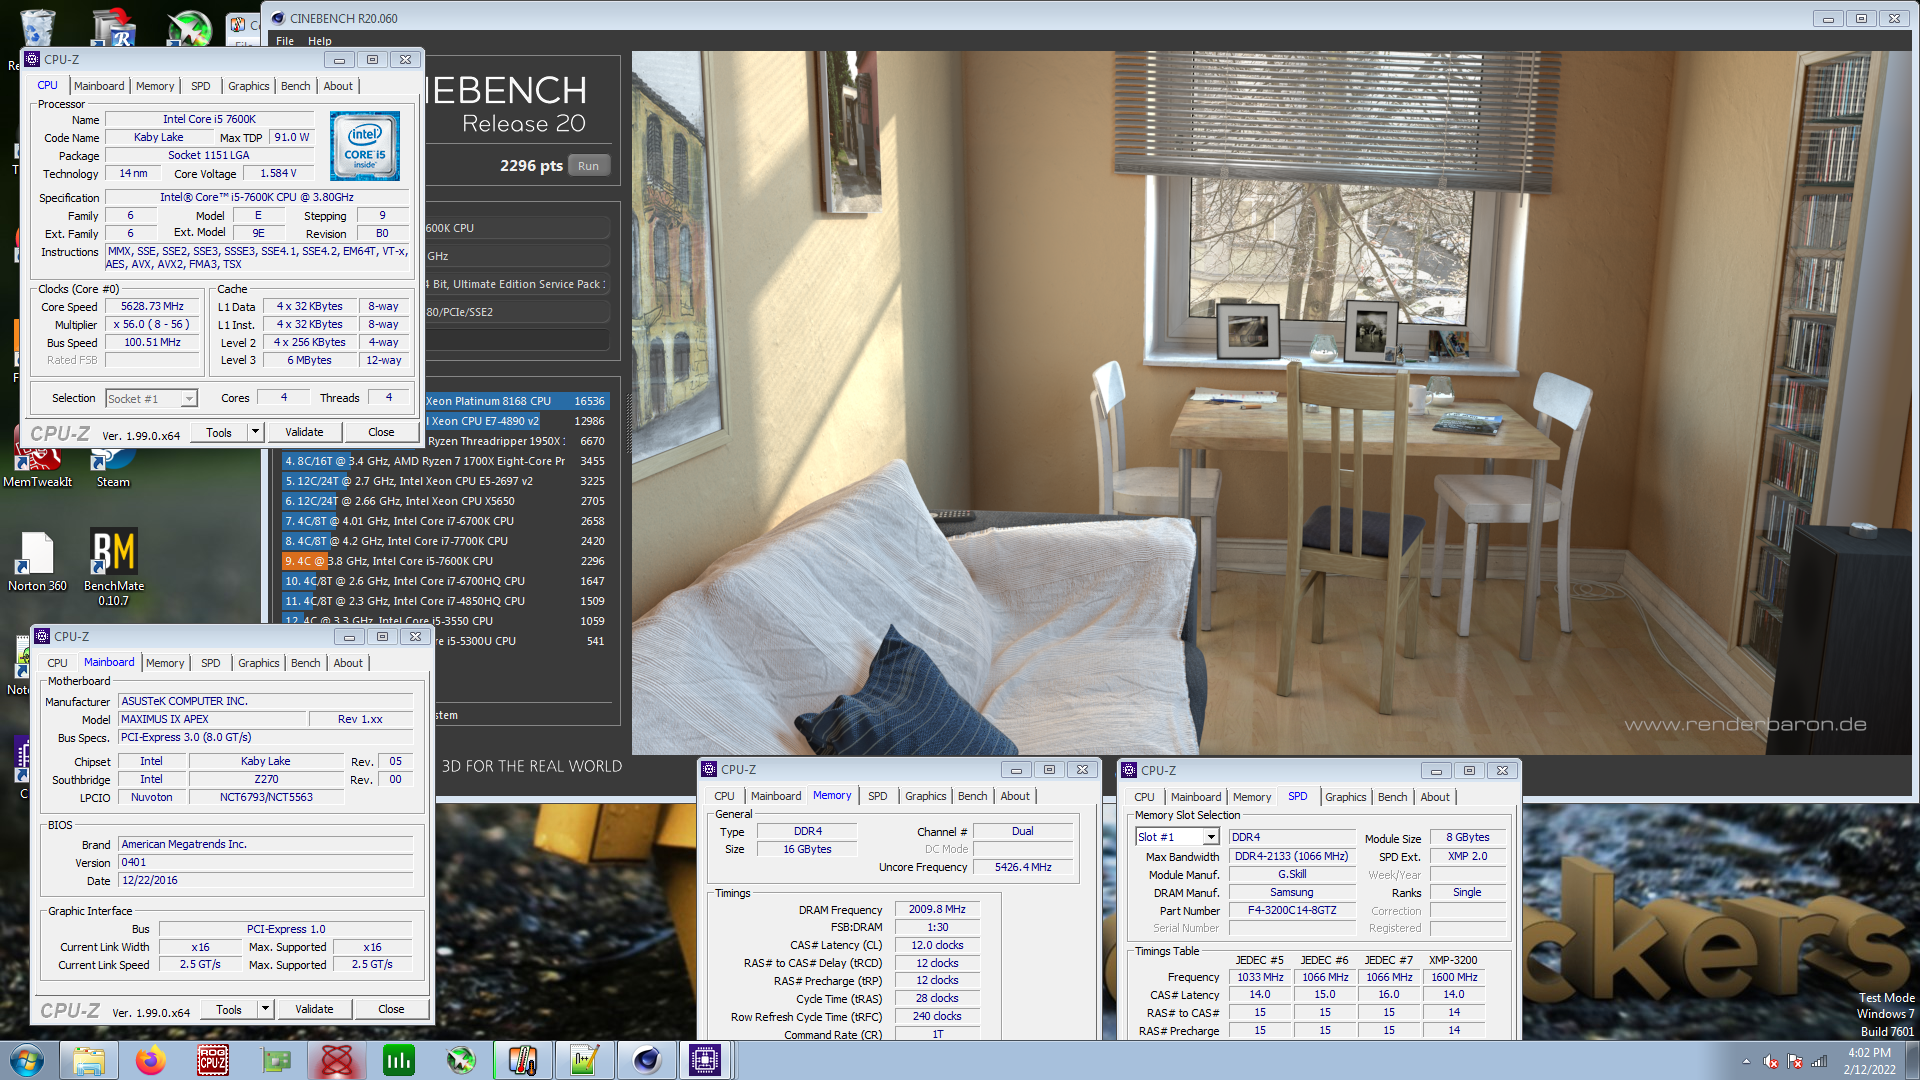
Task: Click the green graphics card taskbar icon
Action: click(x=275, y=1060)
